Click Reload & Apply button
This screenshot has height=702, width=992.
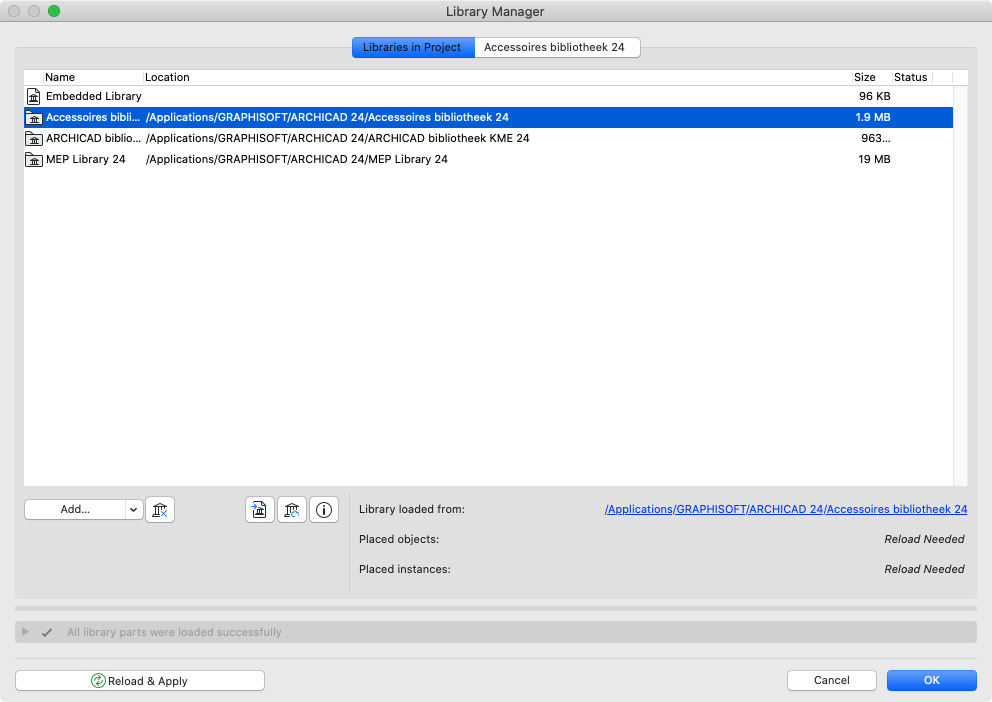140,680
